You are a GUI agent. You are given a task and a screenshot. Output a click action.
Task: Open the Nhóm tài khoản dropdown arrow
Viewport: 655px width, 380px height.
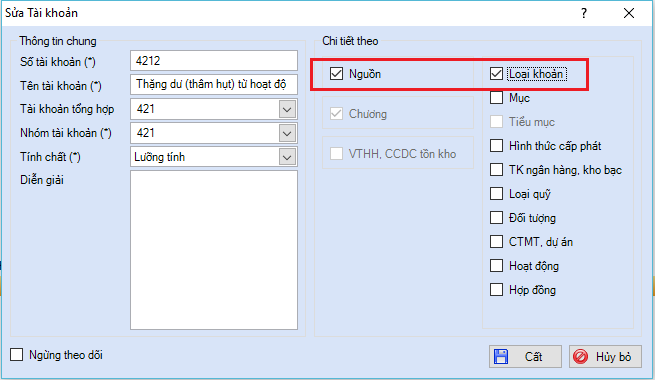pyautogui.click(x=287, y=133)
